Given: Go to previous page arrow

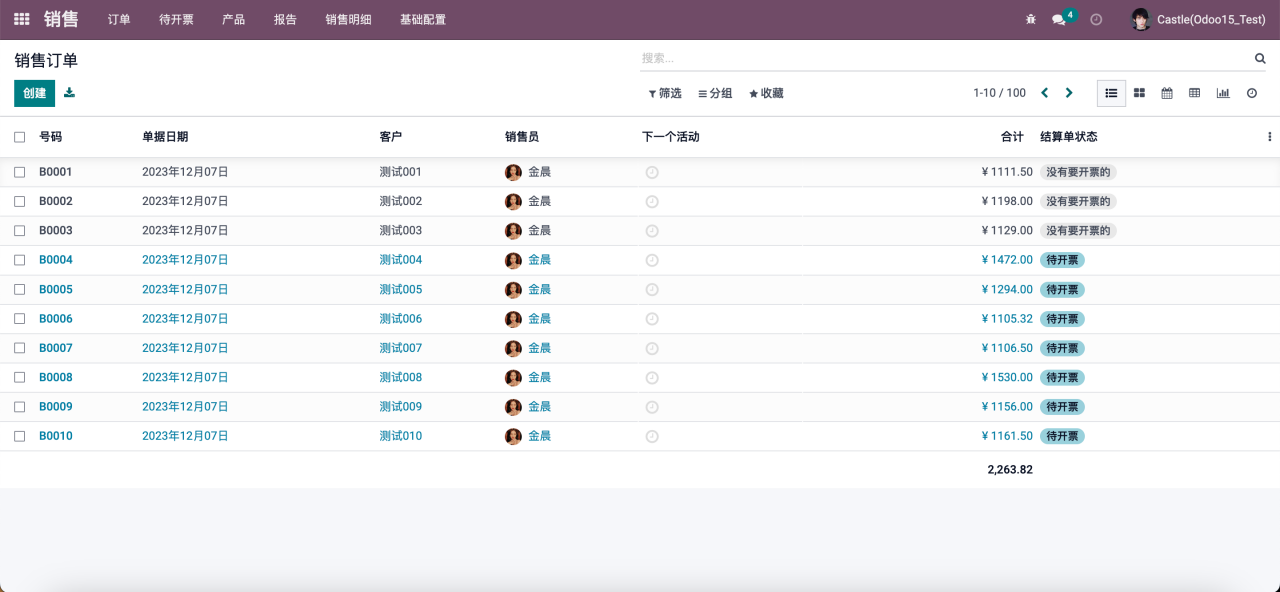Looking at the screenshot, I should click(1045, 93).
